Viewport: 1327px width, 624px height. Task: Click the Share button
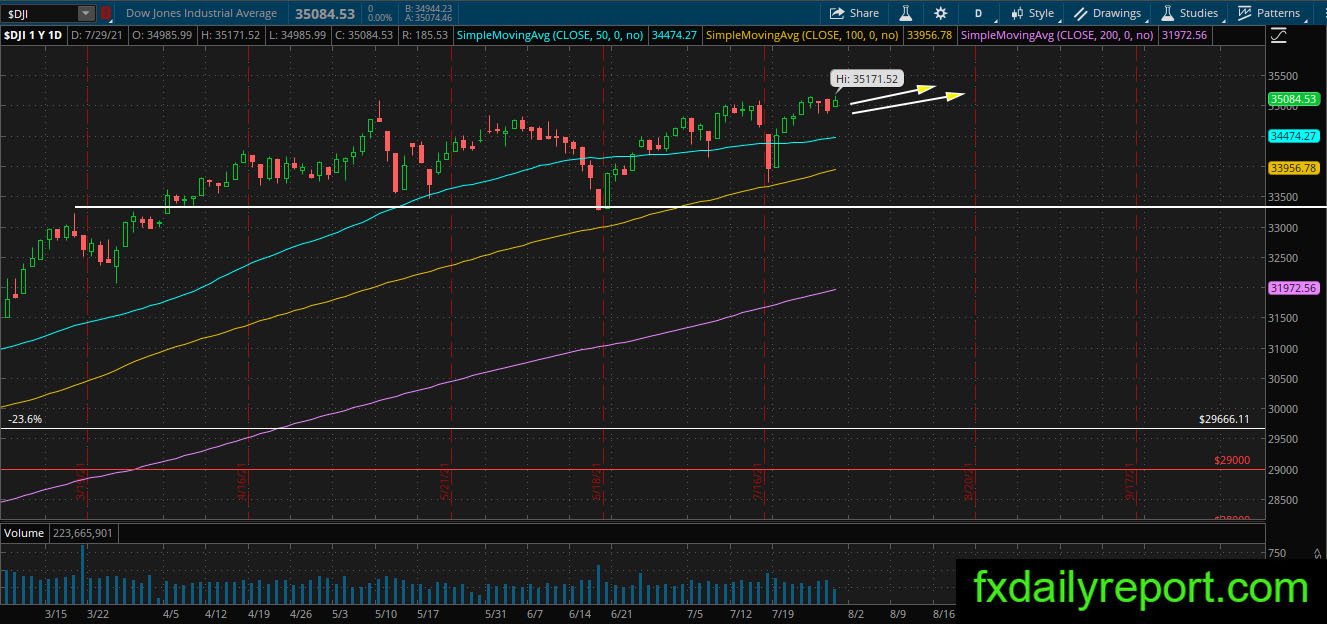[x=854, y=13]
